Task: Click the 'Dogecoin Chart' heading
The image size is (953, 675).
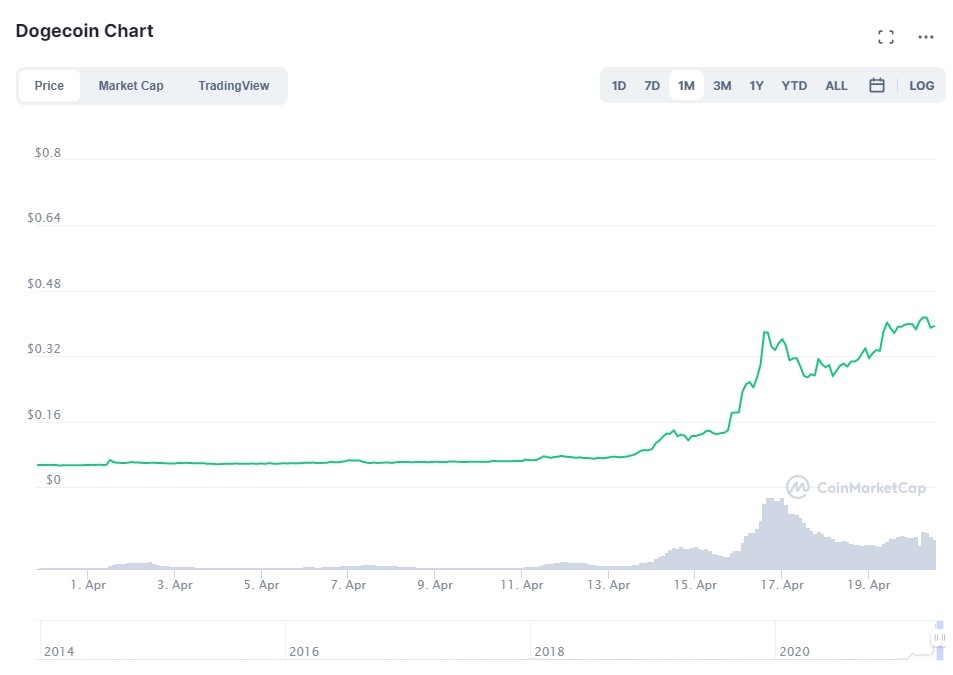Action: coord(84,31)
